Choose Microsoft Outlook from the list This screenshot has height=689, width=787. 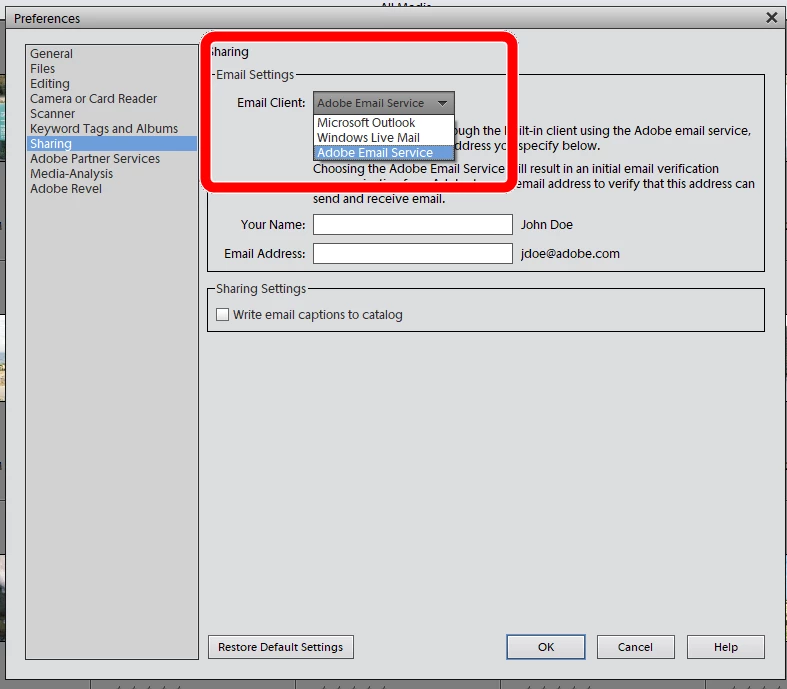pyautogui.click(x=384, y=123)
